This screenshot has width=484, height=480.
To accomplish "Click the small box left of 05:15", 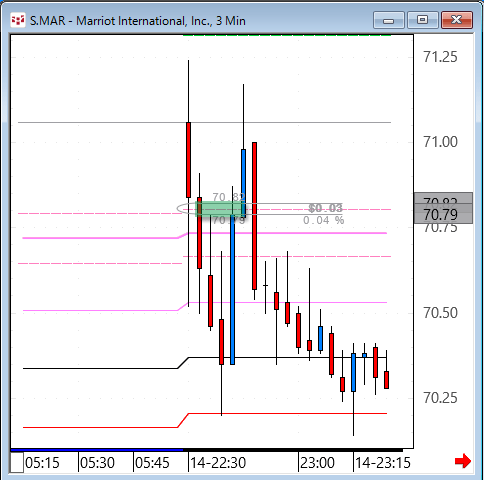I will (x=17, y=462).
